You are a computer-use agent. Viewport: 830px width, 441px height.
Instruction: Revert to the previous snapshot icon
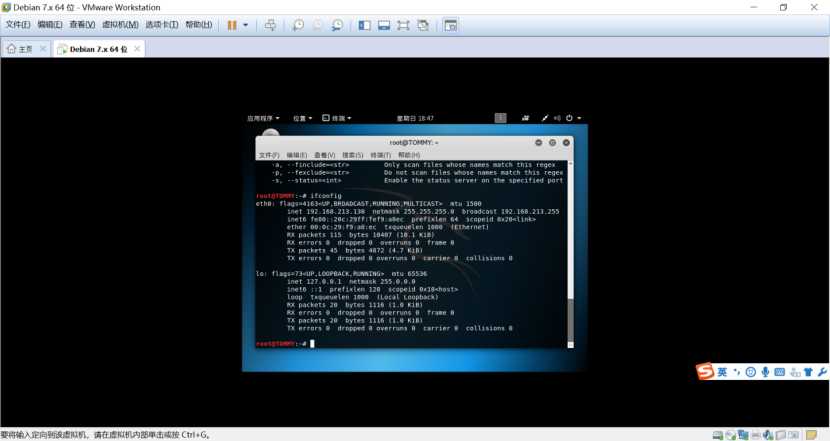point(318,25)
